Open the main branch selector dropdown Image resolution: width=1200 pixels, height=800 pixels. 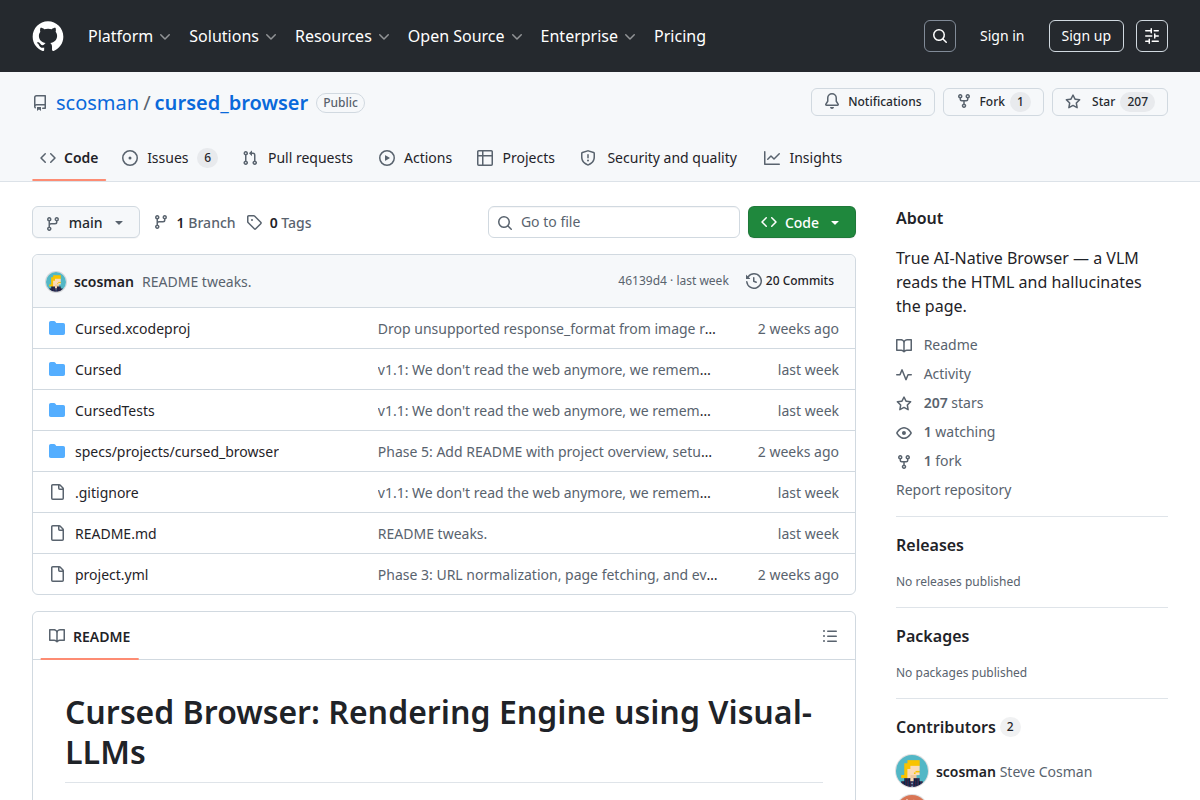point(86,222)
